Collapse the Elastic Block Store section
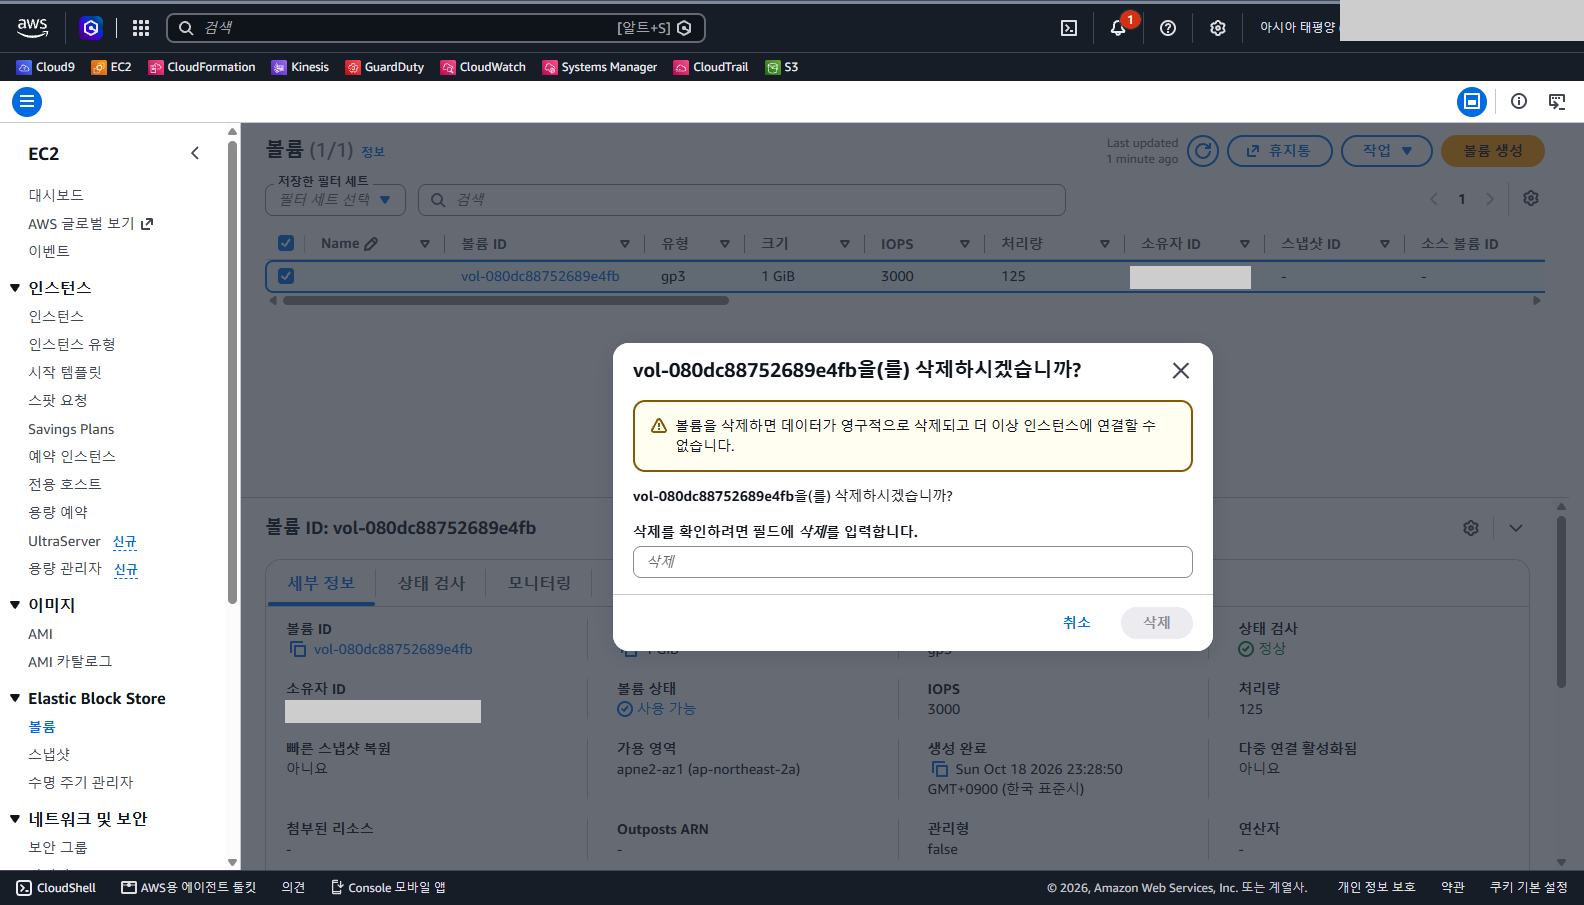Image resolution: width=1584 pixels, height=905 pixels. [x=15, y=698]
